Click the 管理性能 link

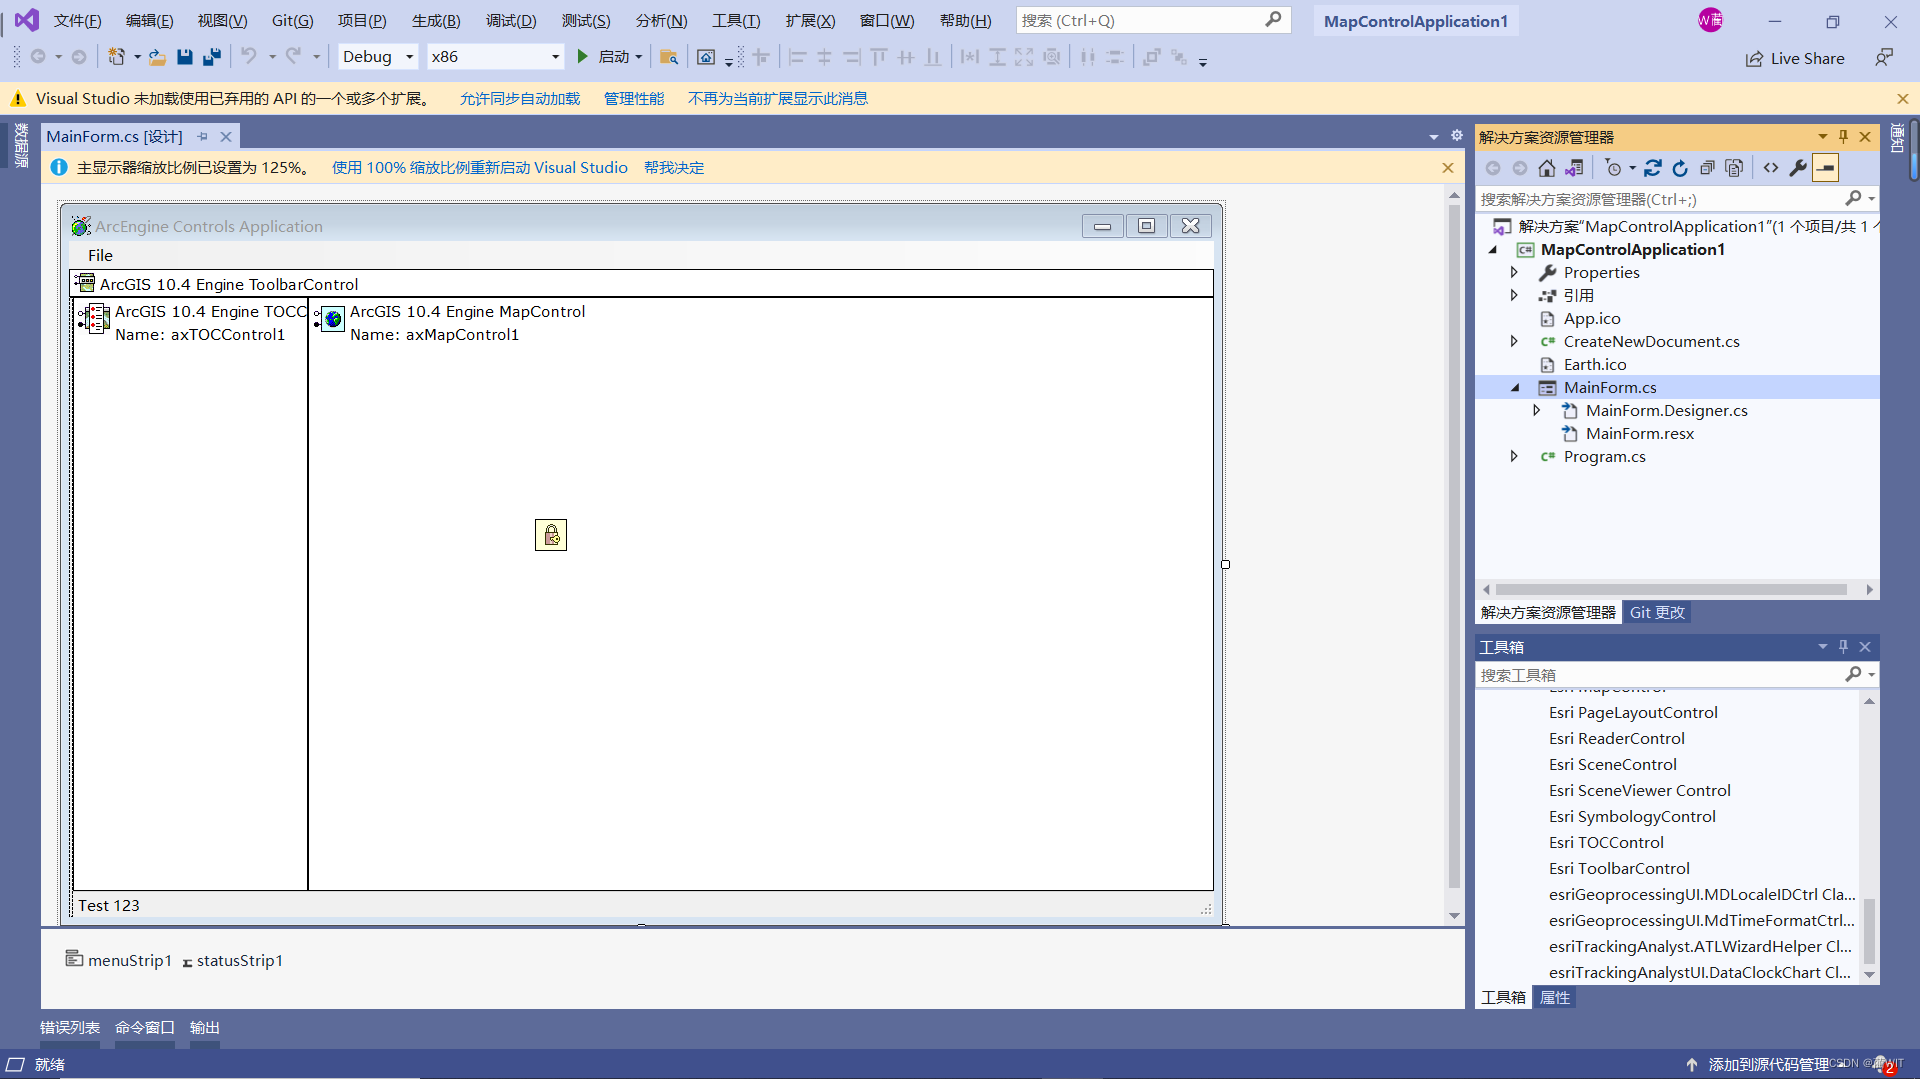634,98
